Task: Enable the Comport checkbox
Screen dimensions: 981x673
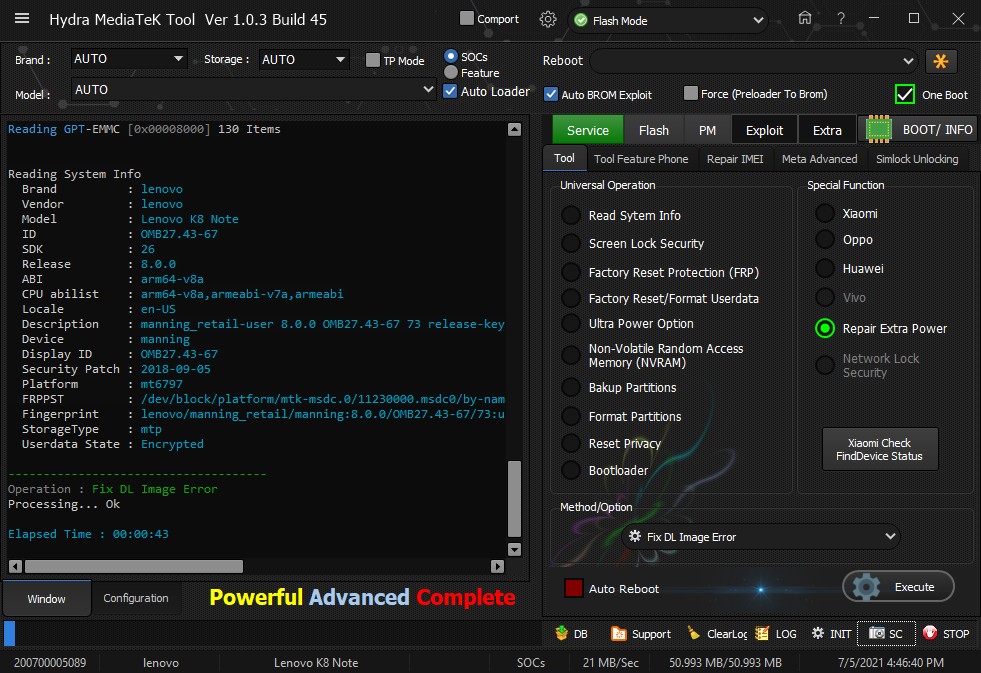Action: point(467,19)
